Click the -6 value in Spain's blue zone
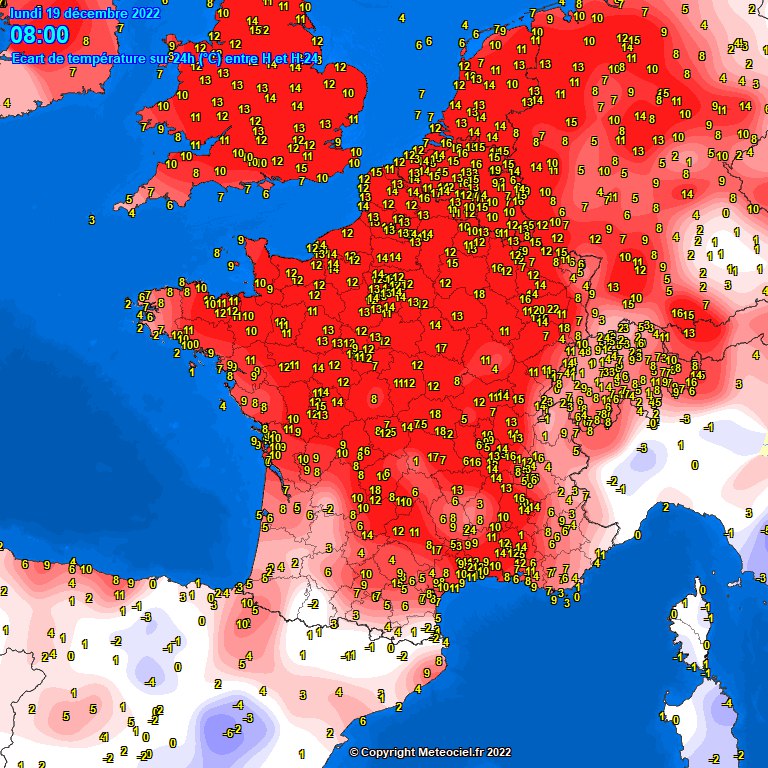This screenshot has width=768, height=768. 229,732
